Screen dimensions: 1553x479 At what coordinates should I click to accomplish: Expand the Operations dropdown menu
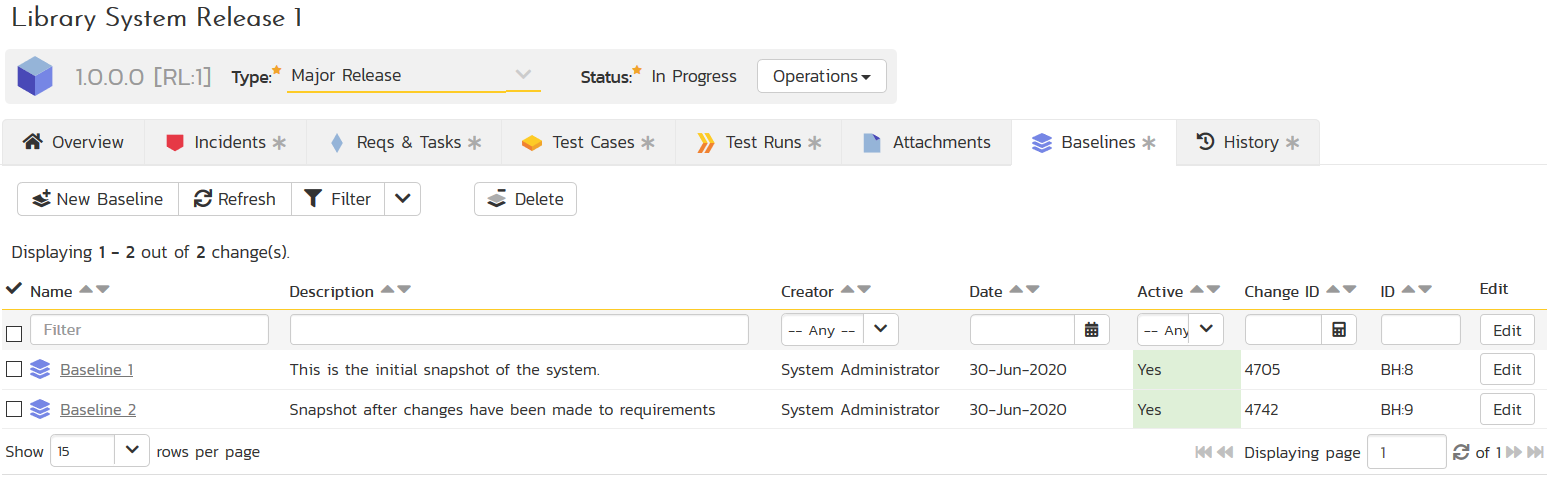click(x=821, y=76)
